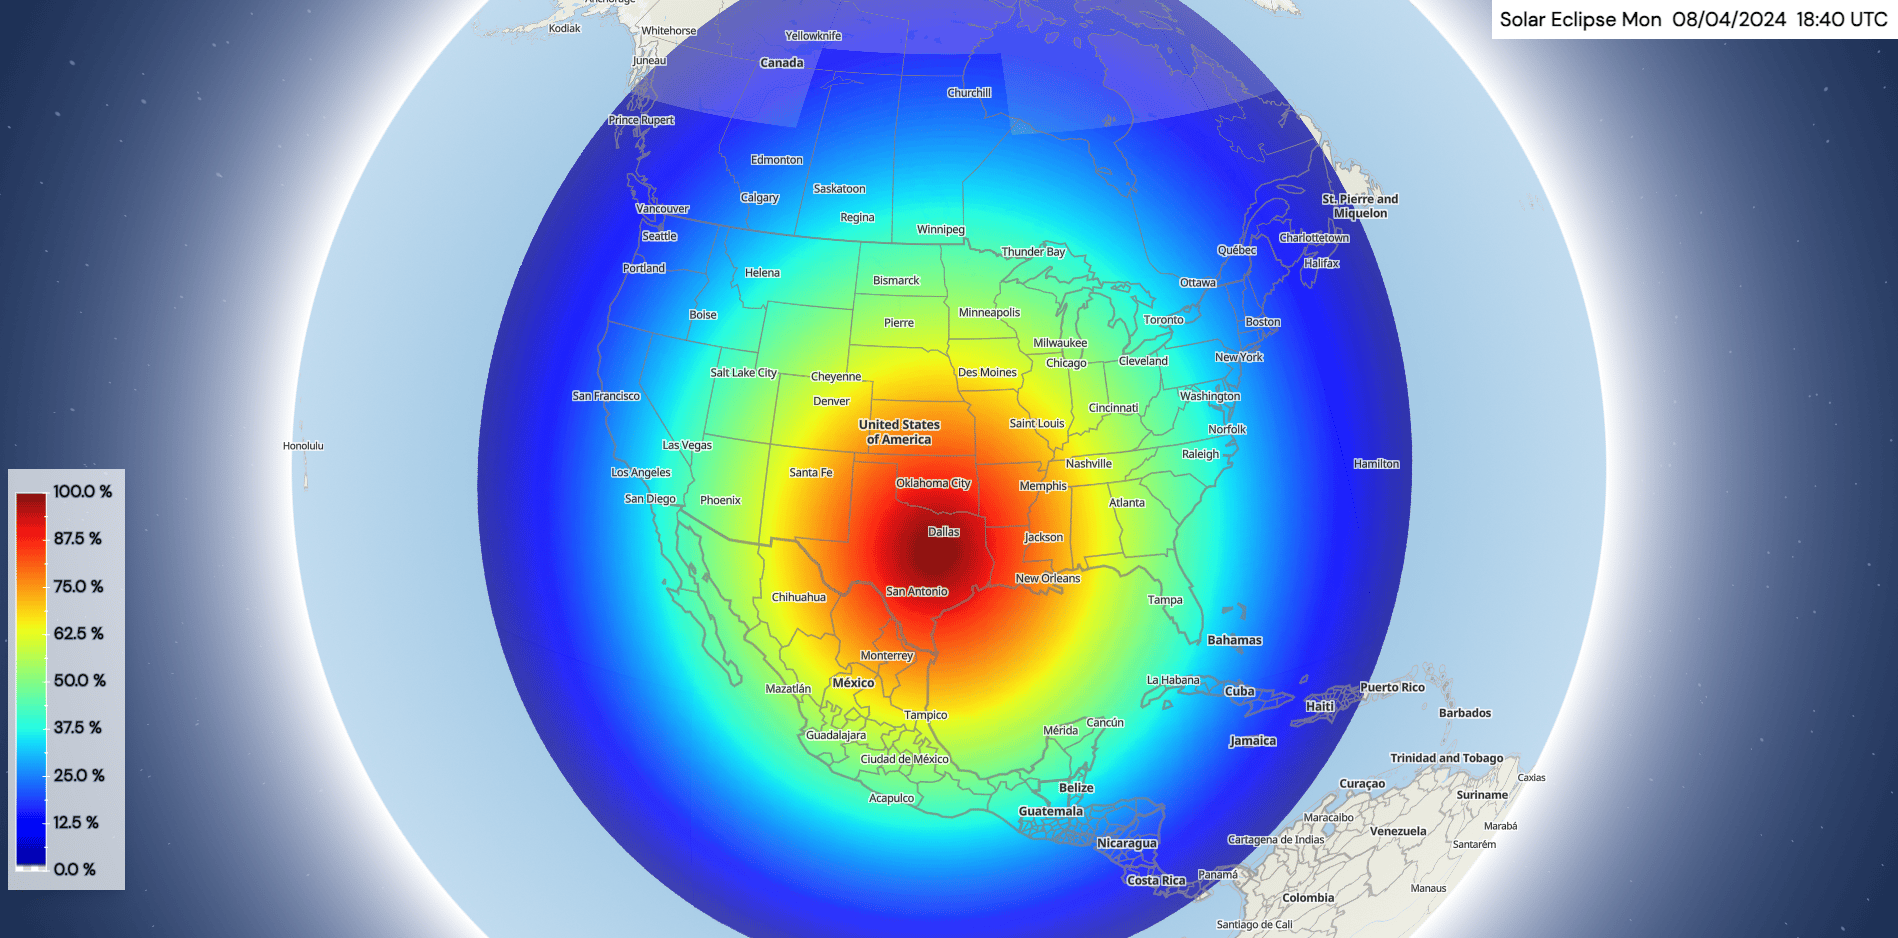Click the Solar Eclipse date and time label

1693,19
